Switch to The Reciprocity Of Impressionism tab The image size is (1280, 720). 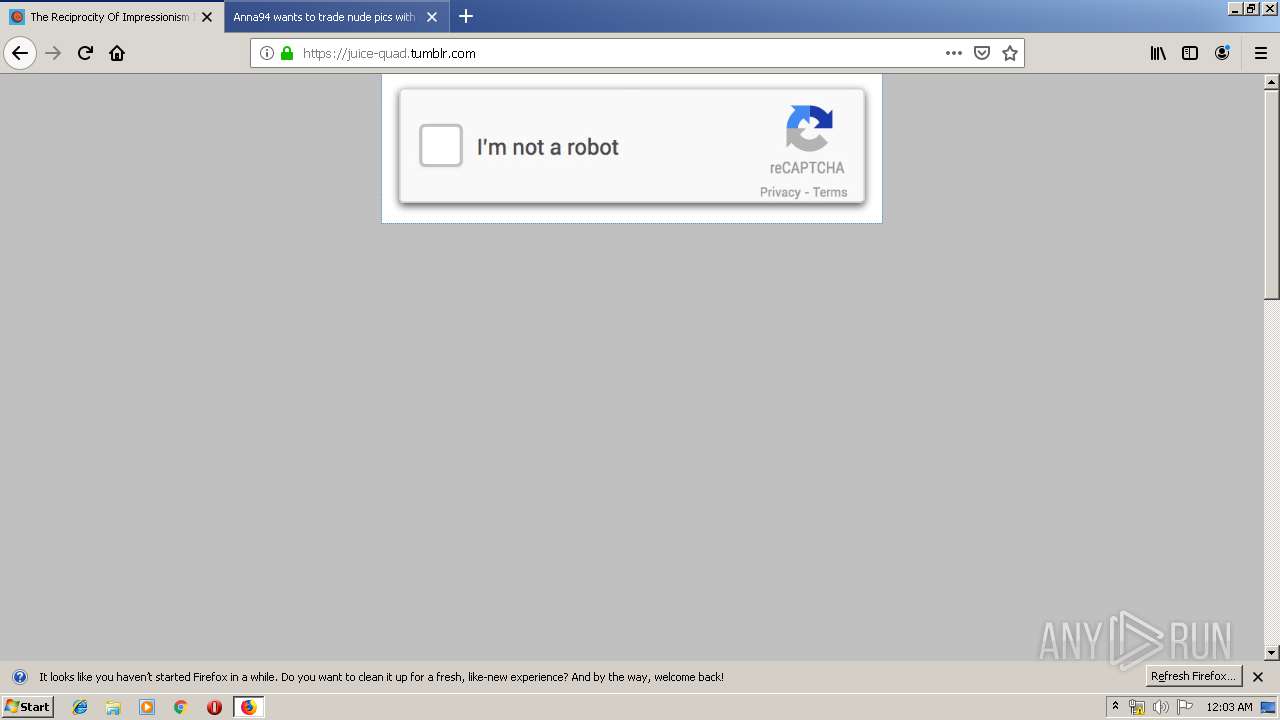tap(110, 17)
